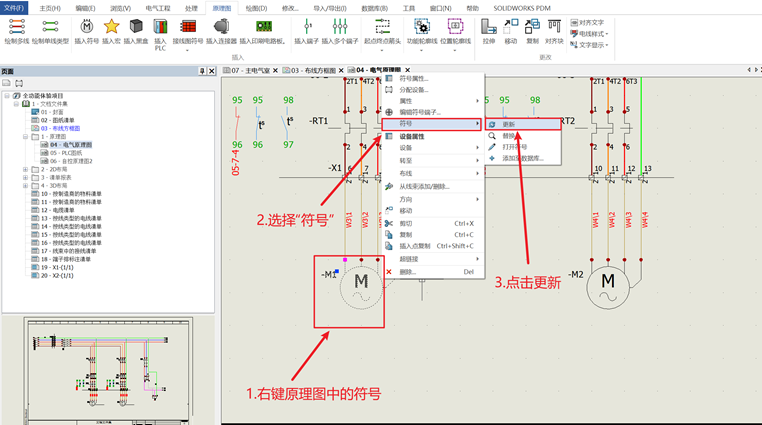762x425 pixels.
Task: Open dropdown arrow under 位置轮廓线
Action: (455, 51)
